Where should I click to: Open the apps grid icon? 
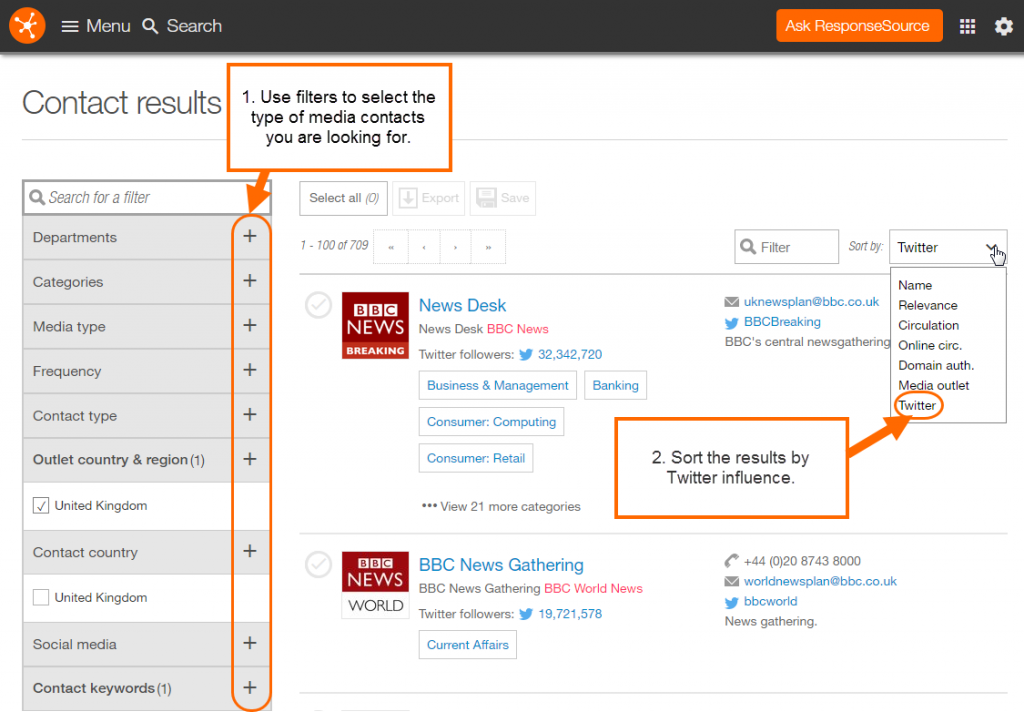coord(967,26)
